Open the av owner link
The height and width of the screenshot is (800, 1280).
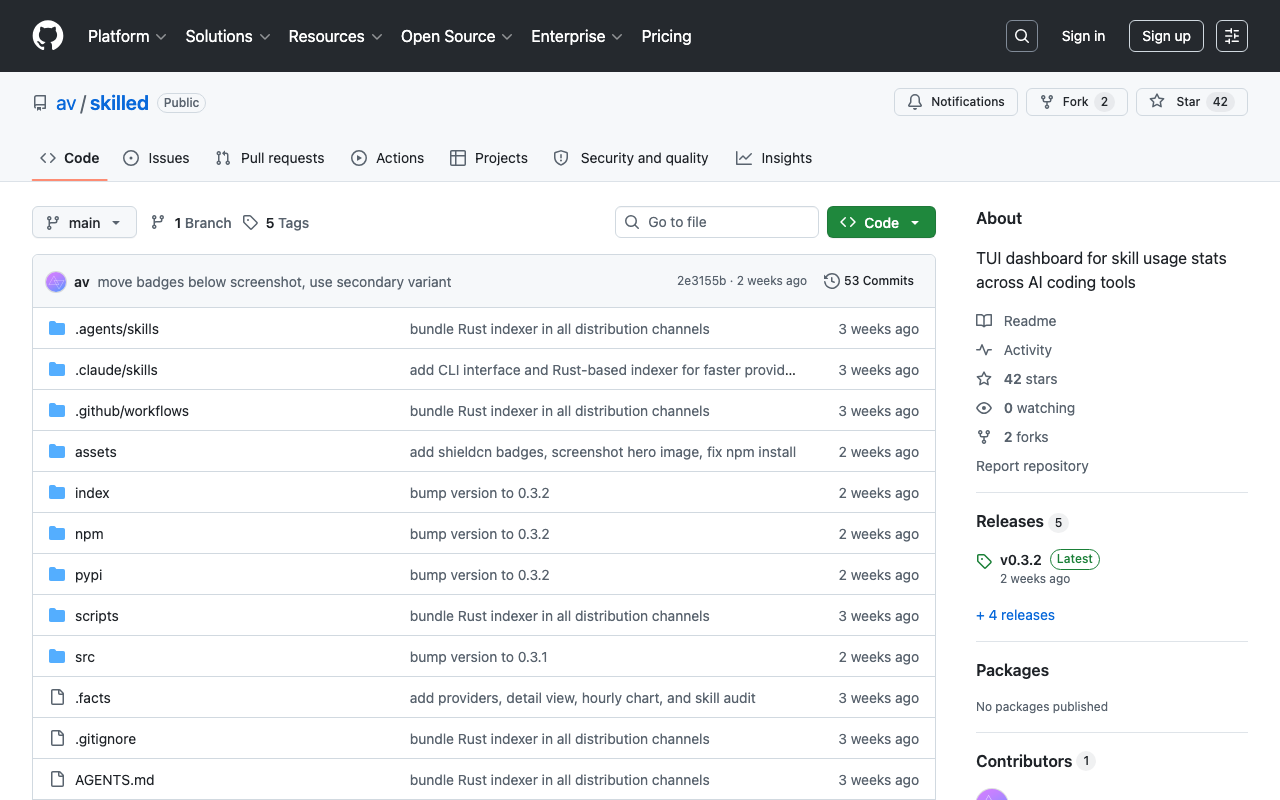(66, 103)
